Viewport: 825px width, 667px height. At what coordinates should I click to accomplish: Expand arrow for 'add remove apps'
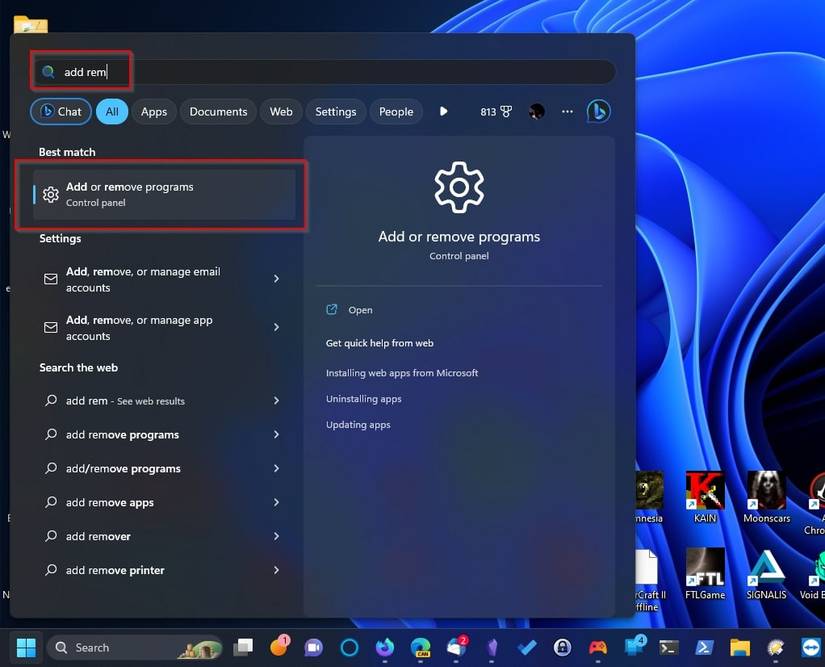click(x=276, y=502)
